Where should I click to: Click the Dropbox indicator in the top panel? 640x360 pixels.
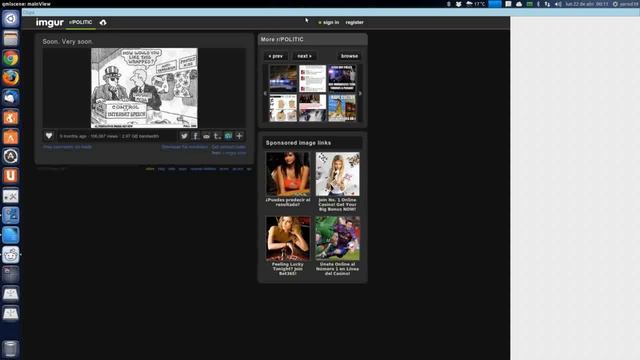coord(458,4)
